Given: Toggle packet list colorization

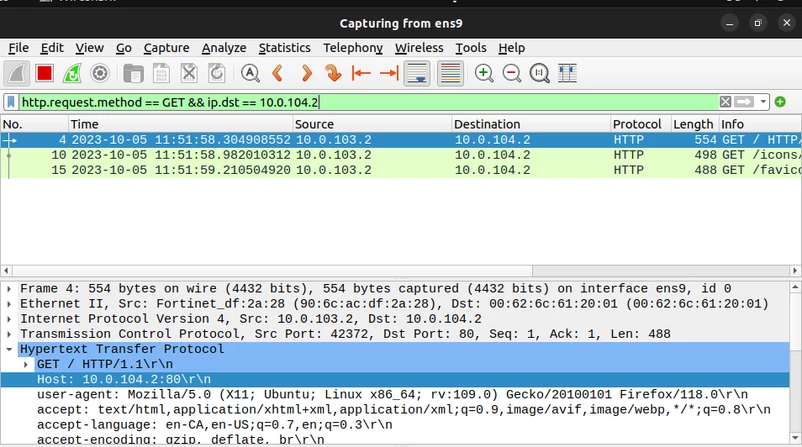Looking at the screenshot, I should pos(450,74).
